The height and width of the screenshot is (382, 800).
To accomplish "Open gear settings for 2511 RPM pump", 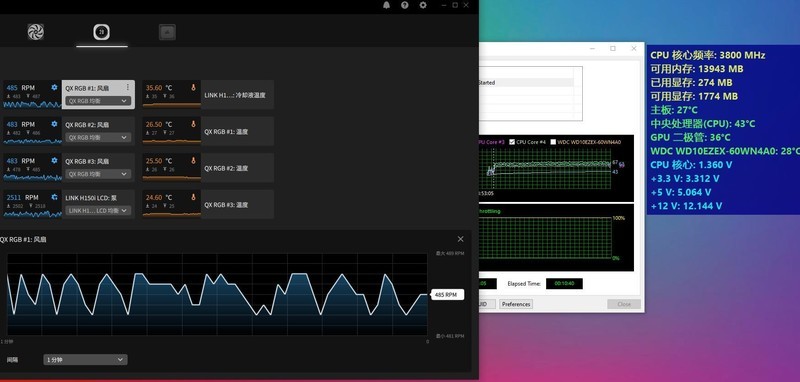I will coord(54,197).
